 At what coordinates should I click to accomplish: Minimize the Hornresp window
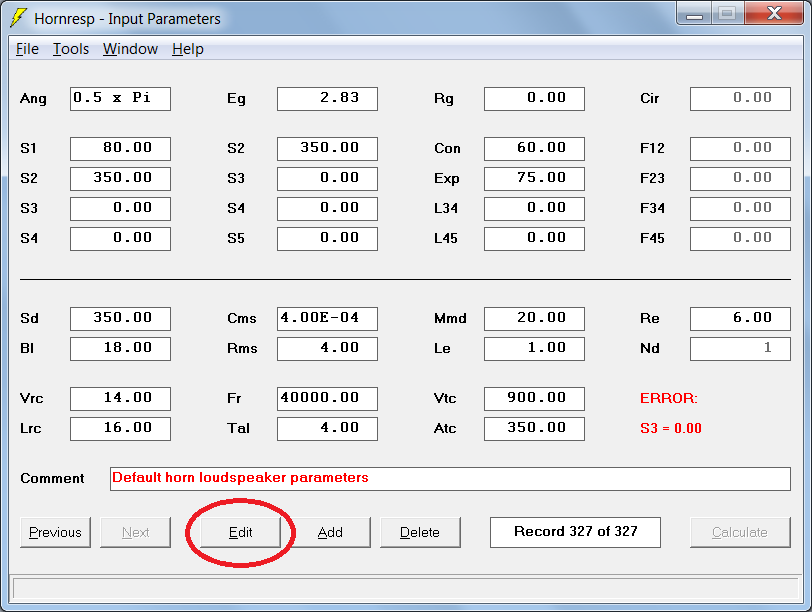coord(694,14)
